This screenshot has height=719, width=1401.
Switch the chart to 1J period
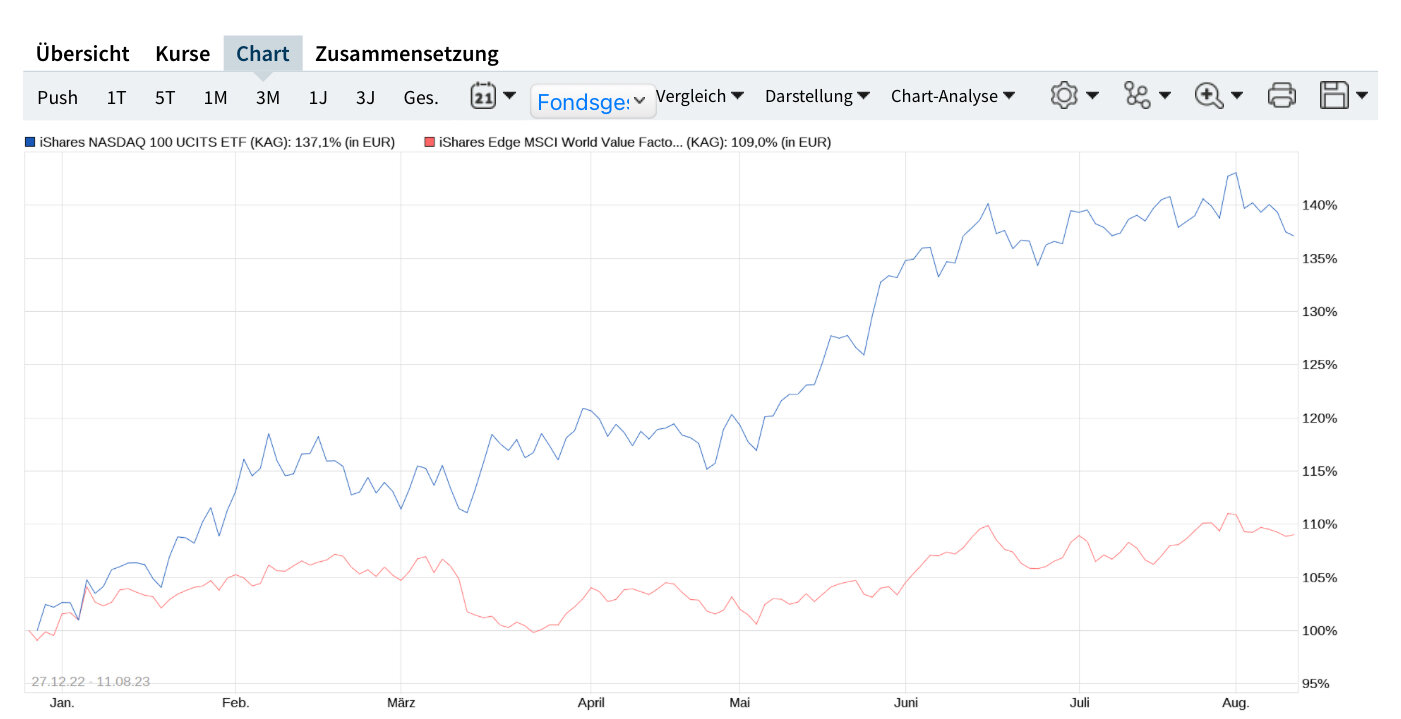pyautogui.click(x=318, y=97)
